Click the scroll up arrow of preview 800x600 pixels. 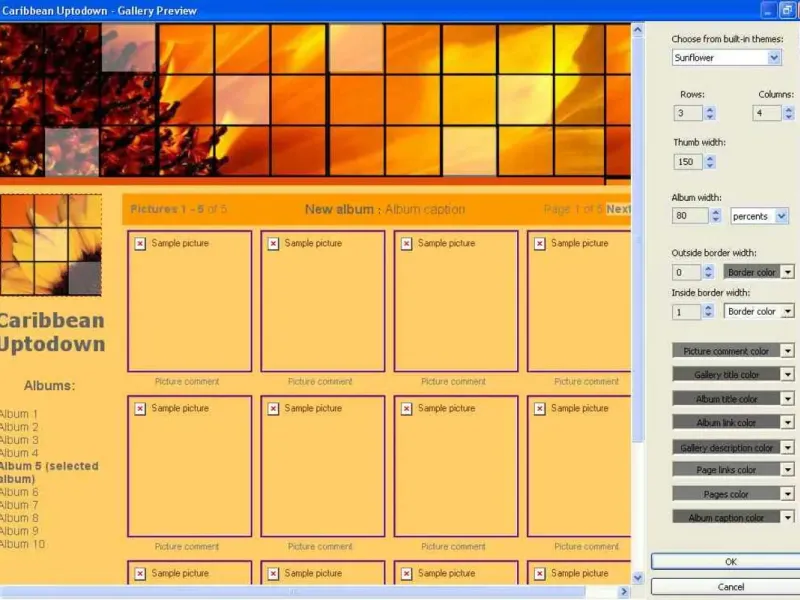(x=638, y=30)
